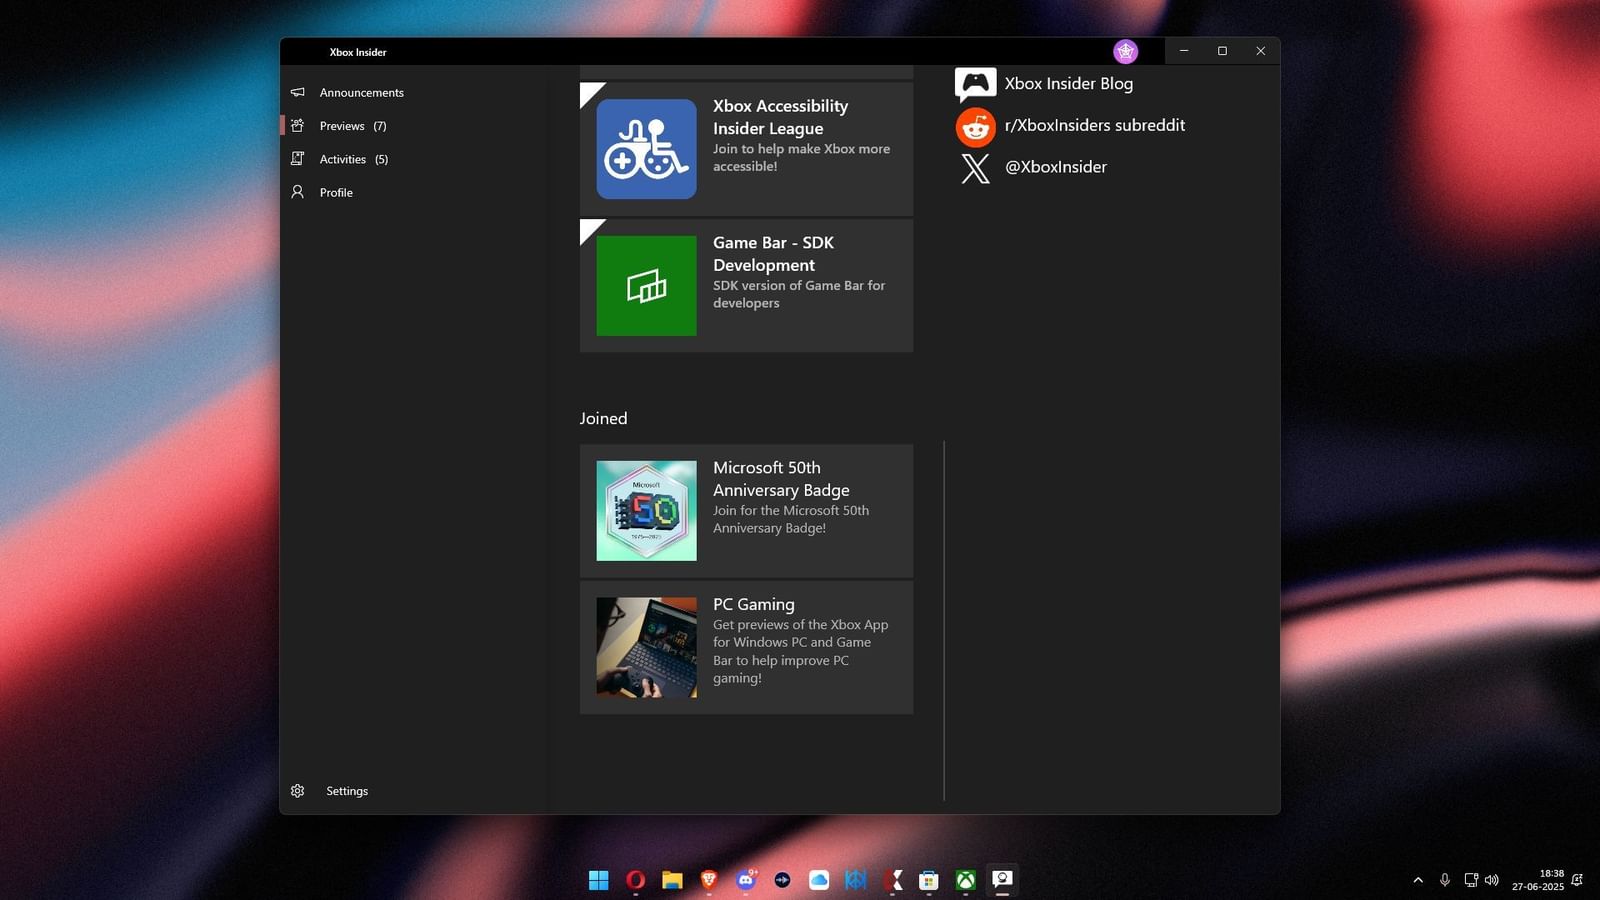Launch the Xbox app from the taskbar
Image resolution: width=1600 pixels, height=900 pixels.
tap(964, 880)
